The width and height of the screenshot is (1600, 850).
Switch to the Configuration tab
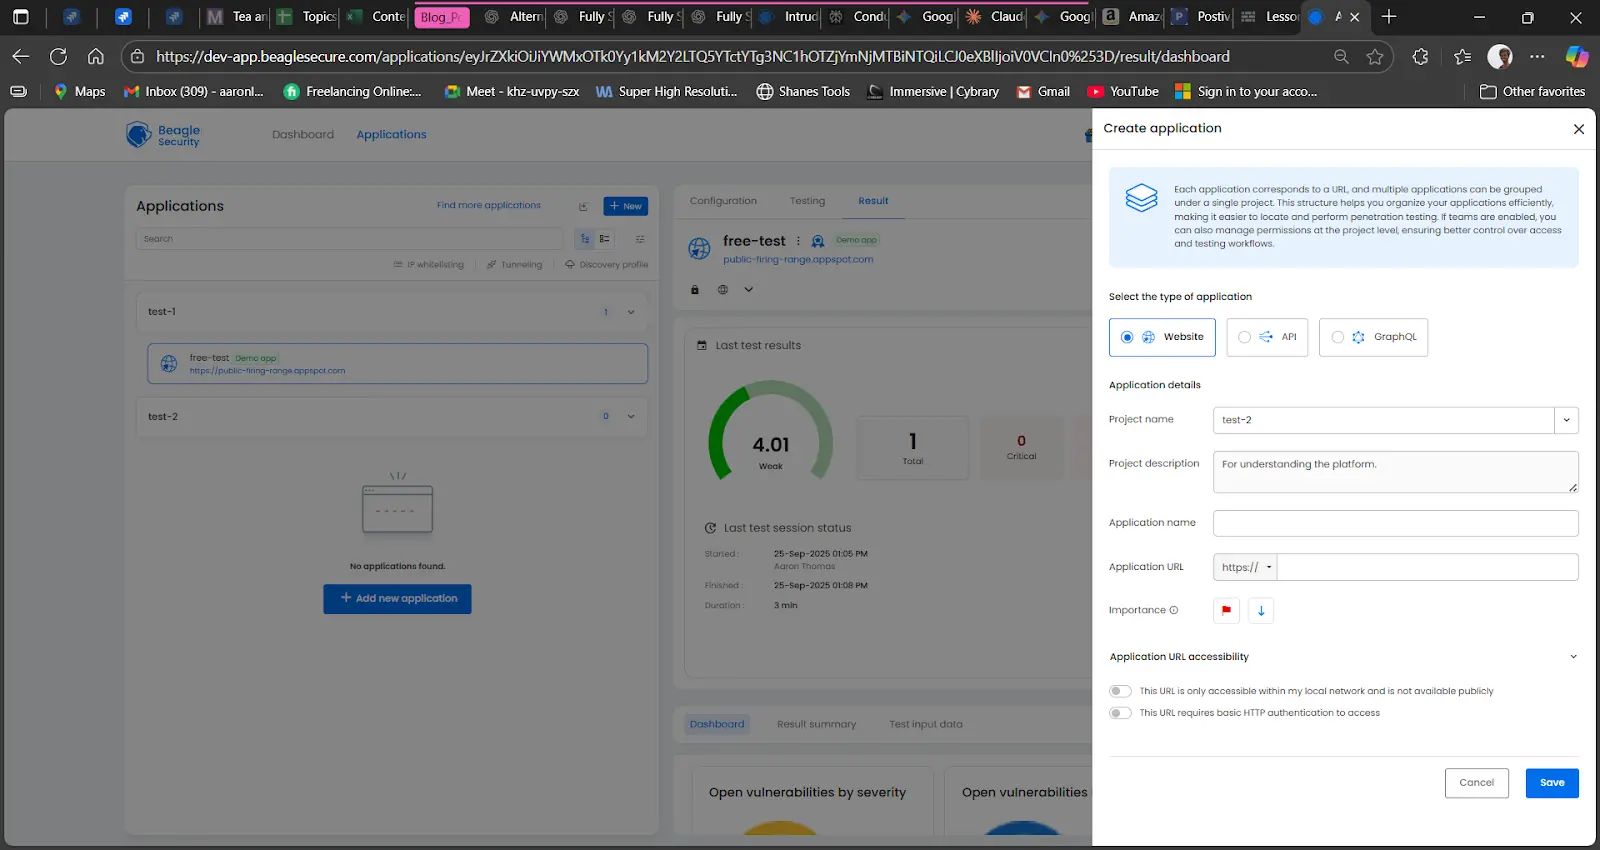pyautogui.click(x=723, y=201)
